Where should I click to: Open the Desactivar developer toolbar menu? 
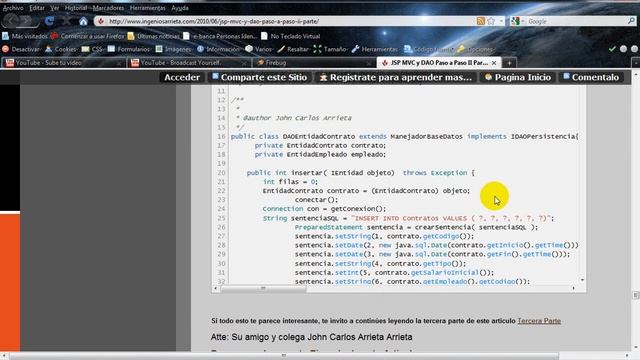coord(21,49)
